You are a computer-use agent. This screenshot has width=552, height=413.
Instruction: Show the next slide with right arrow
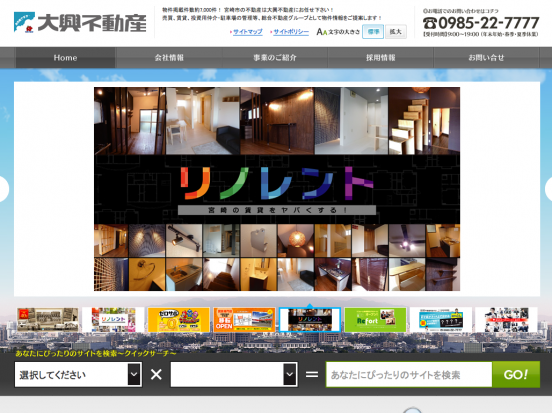coord(548,189)
